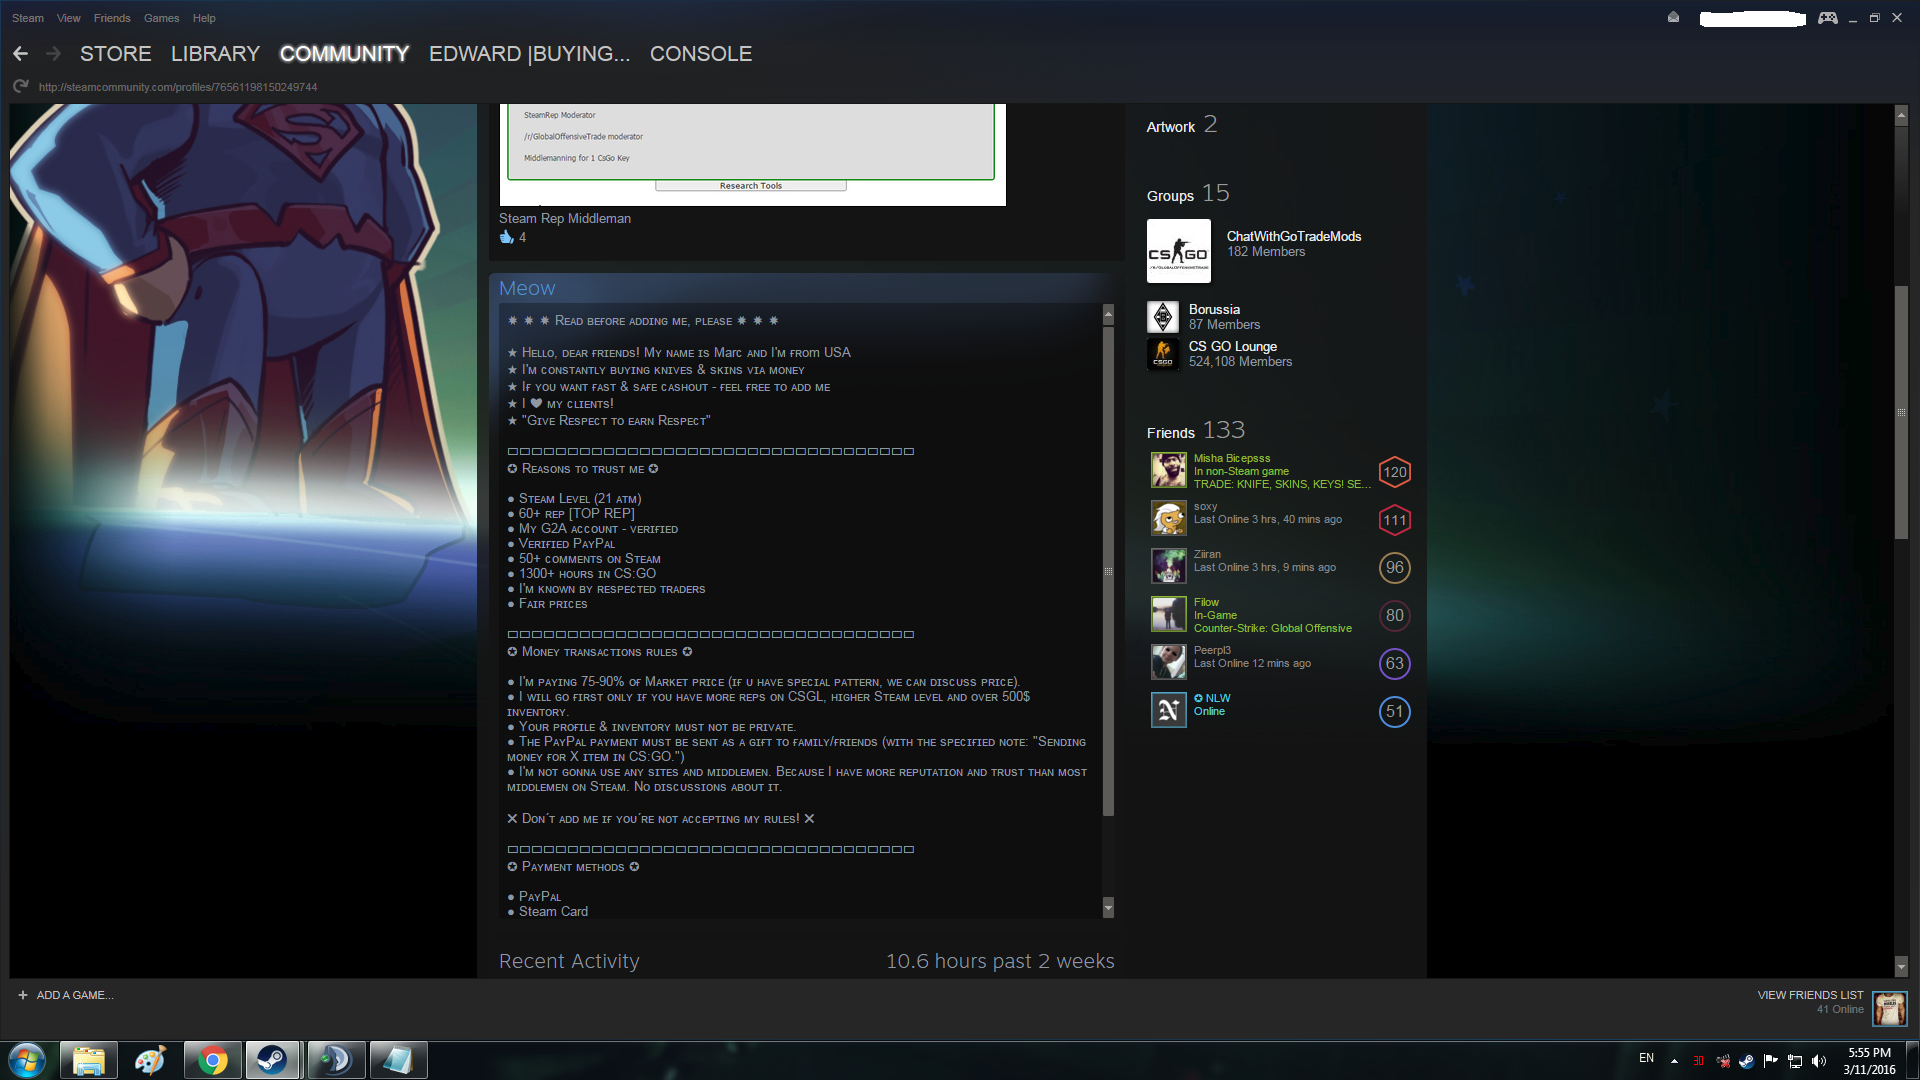Screen dimensions: 1920x1080
Task: Click the plus icon beside Add a Game
Action: point(23,995)
